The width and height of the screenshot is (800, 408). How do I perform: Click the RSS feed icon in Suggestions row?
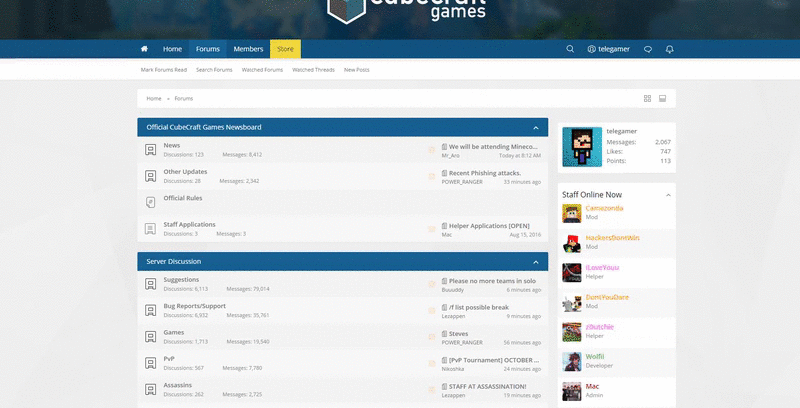click(432, 284)
